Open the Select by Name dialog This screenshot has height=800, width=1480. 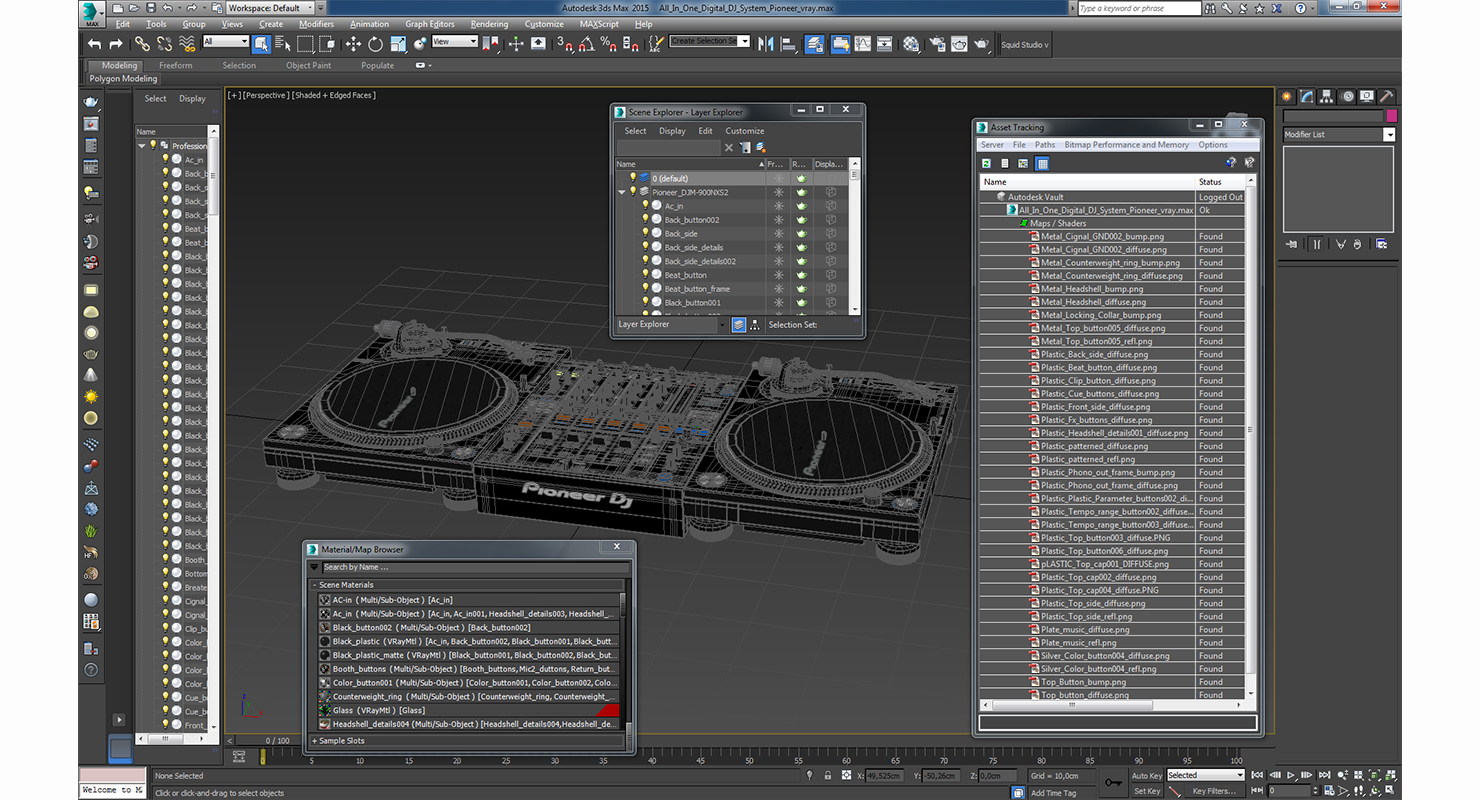coord(282,44)
